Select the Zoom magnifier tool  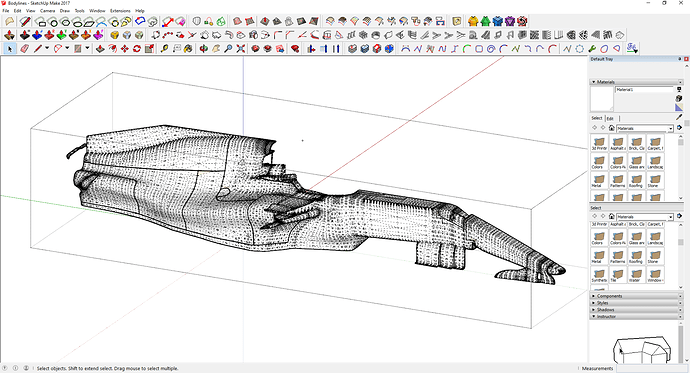pyautogui.click(x=228, y=49)
